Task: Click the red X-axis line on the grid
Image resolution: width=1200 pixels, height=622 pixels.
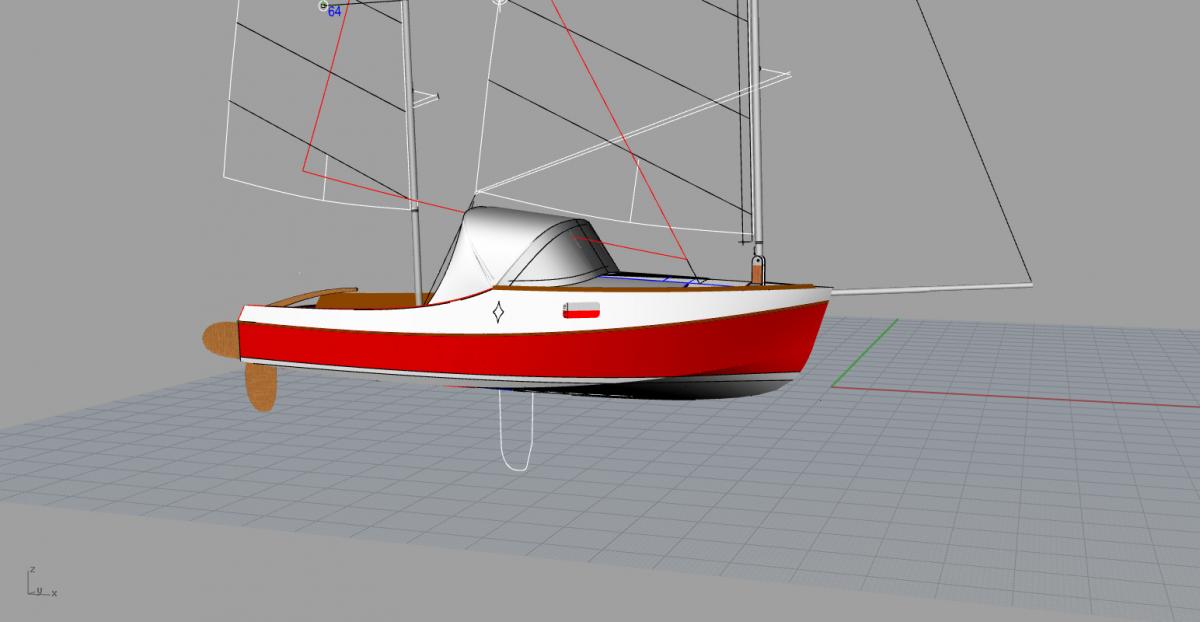Action: coord(1015,395)
